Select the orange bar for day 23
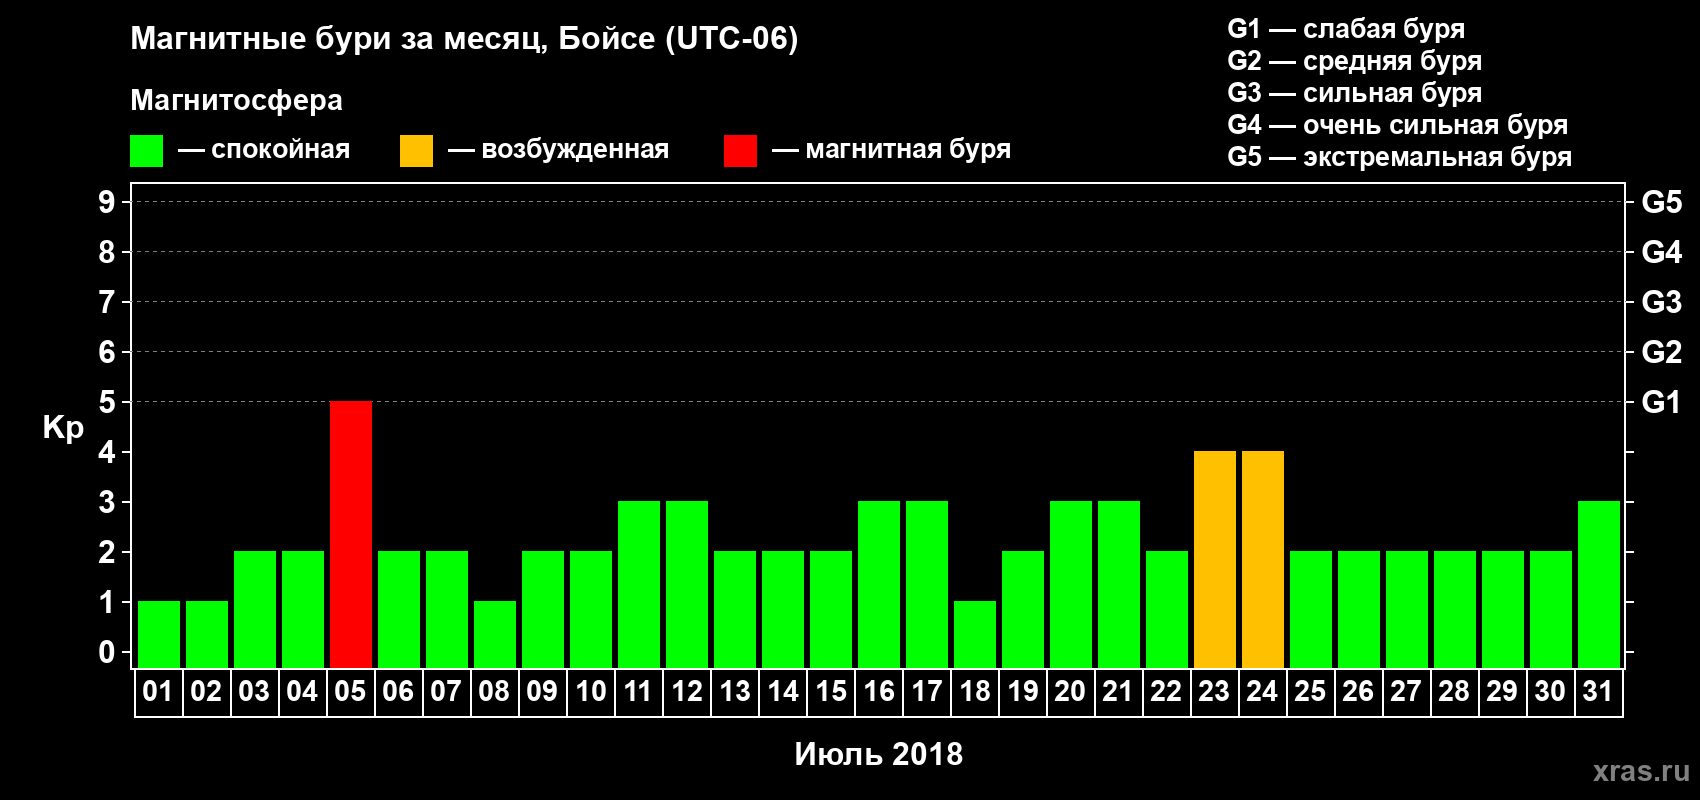 pyautogui.click(x=1215, y=559)
